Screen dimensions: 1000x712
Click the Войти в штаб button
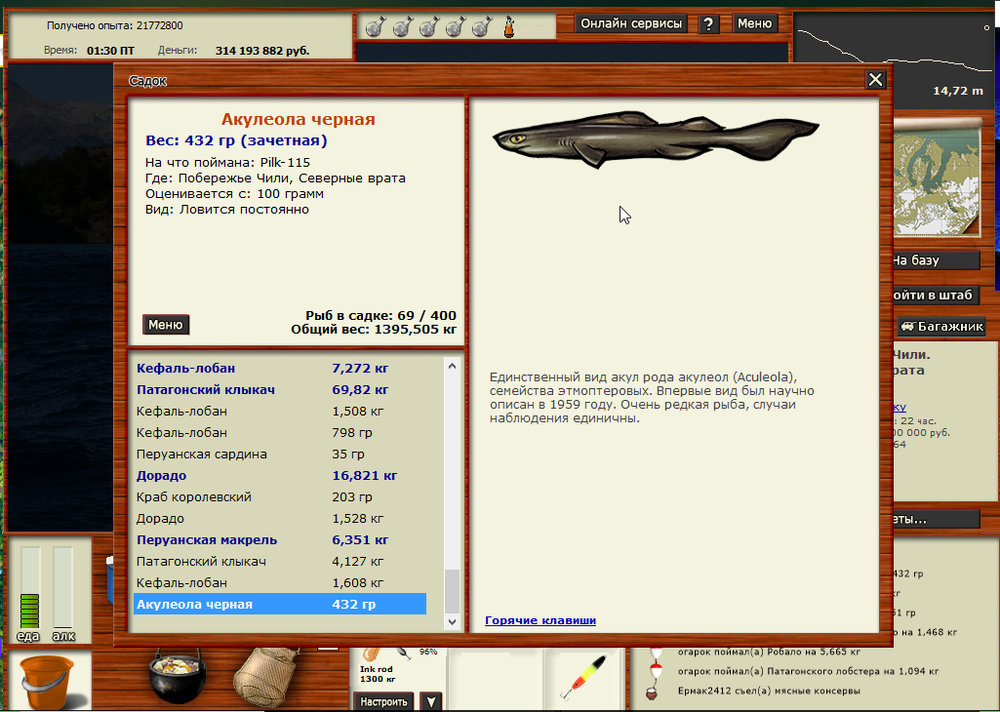935,295
